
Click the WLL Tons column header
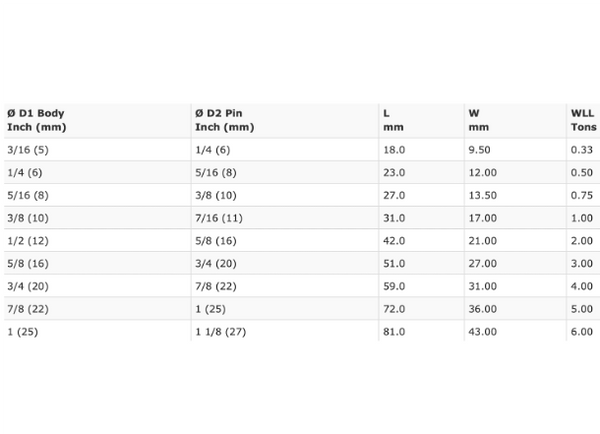584,120
